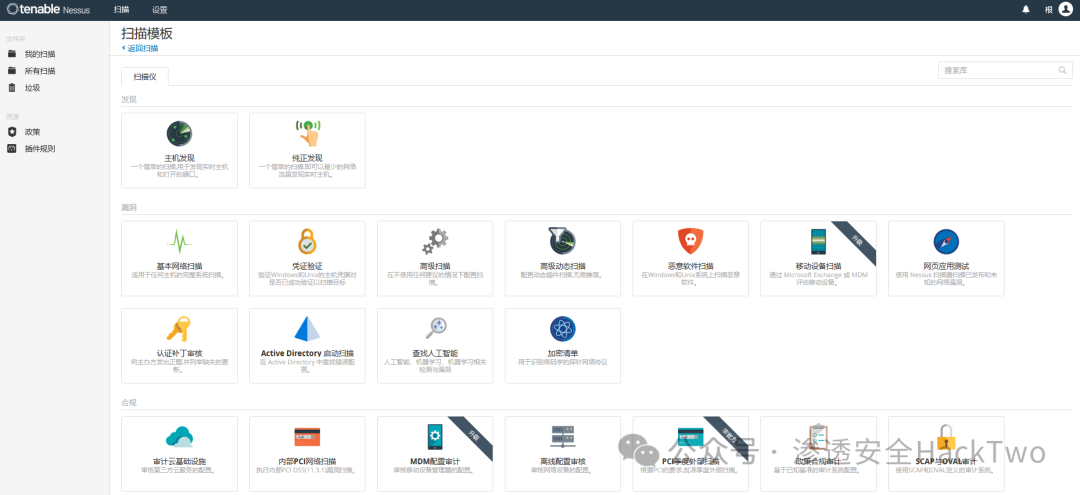The width and height of the screenshot is (1080, 495).
Task: Click the 网页应用测试 title text
Action: coord(946,266)
